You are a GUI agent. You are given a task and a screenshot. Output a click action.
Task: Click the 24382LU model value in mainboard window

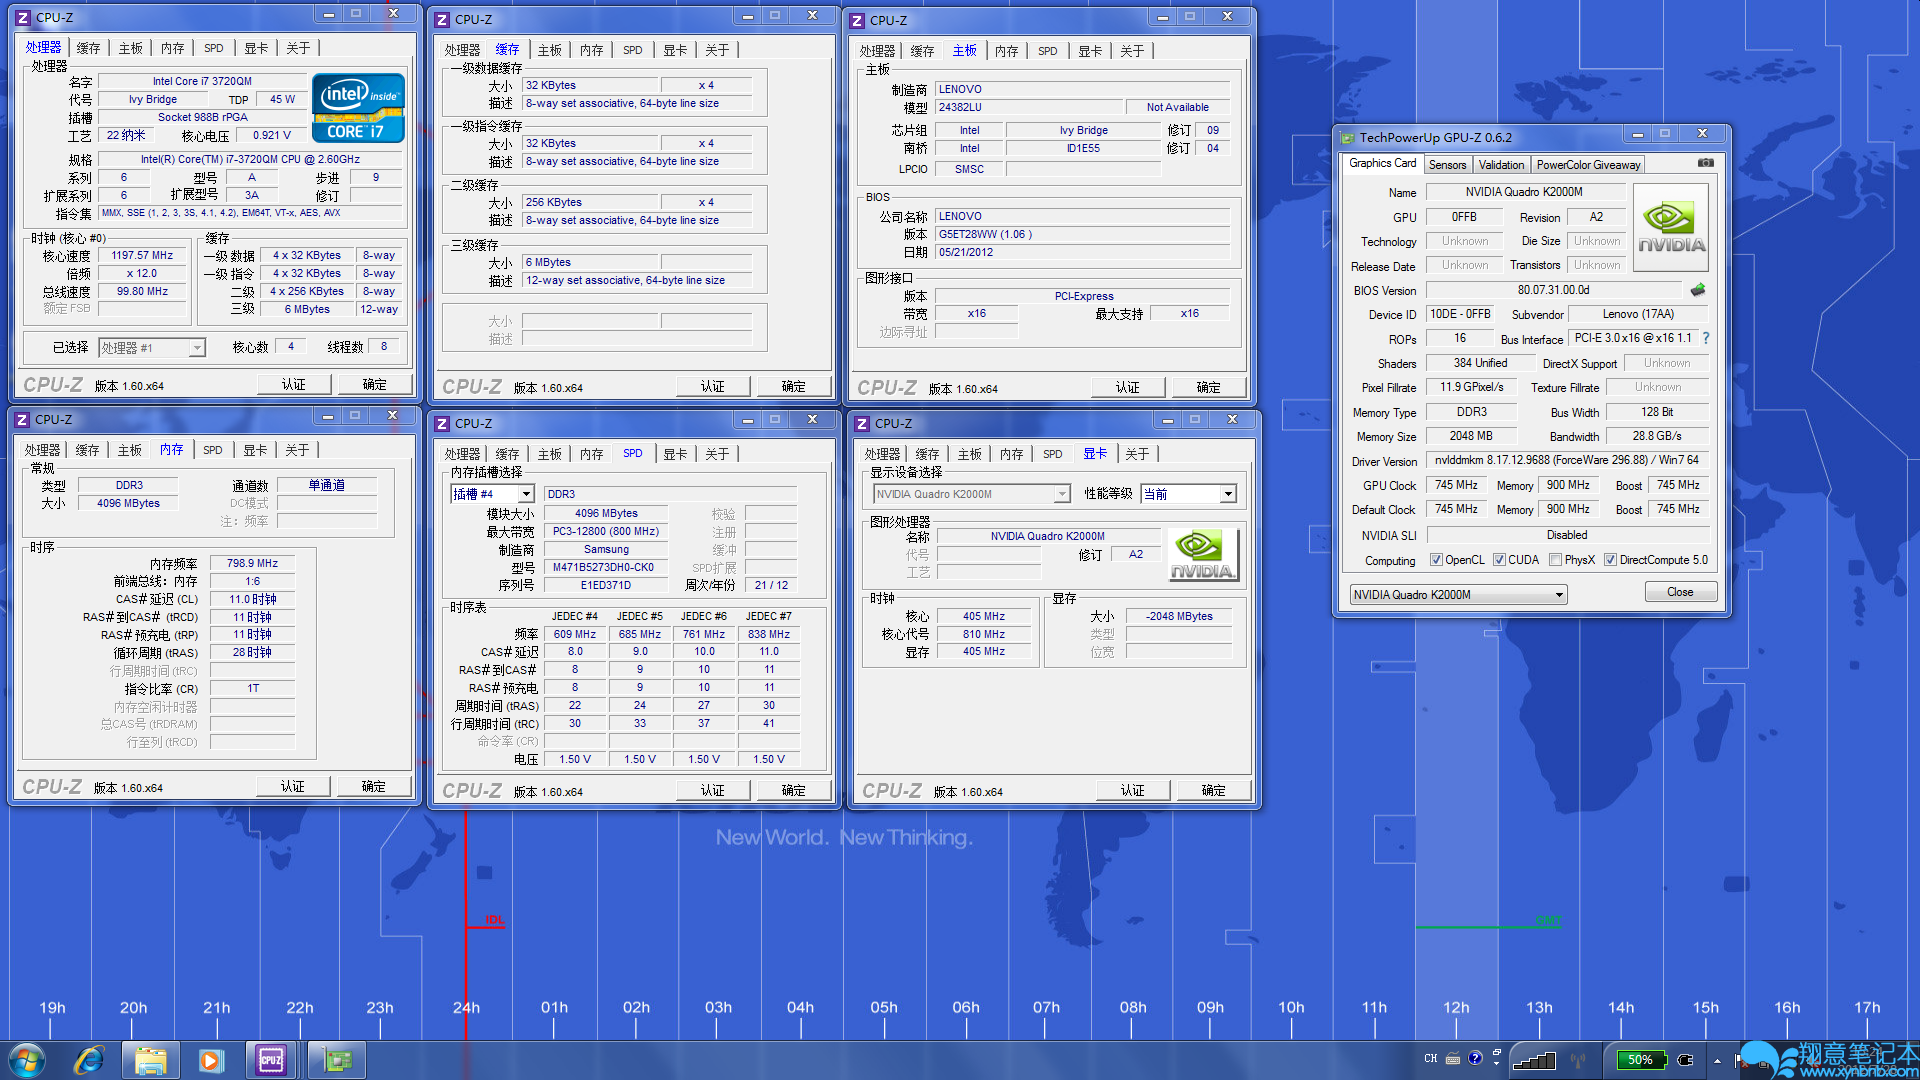(1029, 107)
